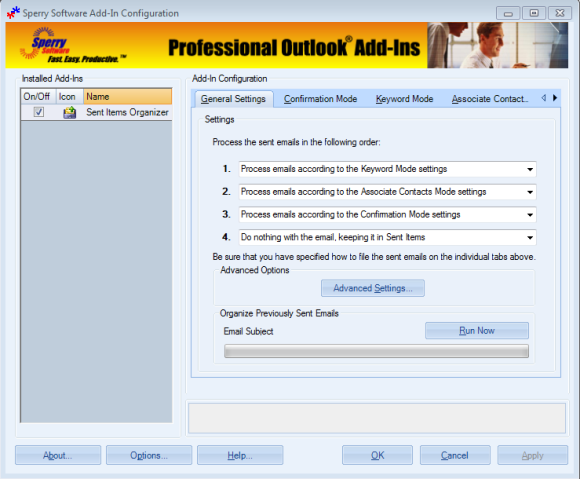Image resolution: width=580 pixels, height=479 pixels.
Task: Switch to the General Settings tab
Action: pyautogui.click(x=233, y=99)
